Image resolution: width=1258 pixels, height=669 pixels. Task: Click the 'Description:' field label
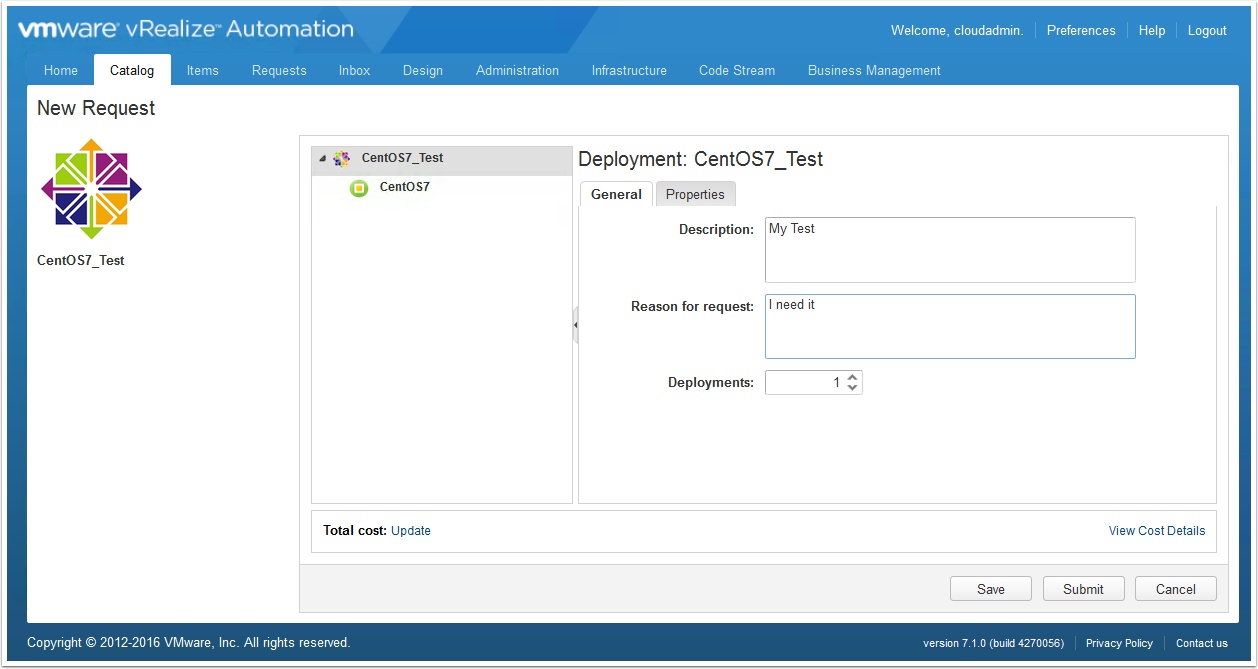click(x=716, y=229)
